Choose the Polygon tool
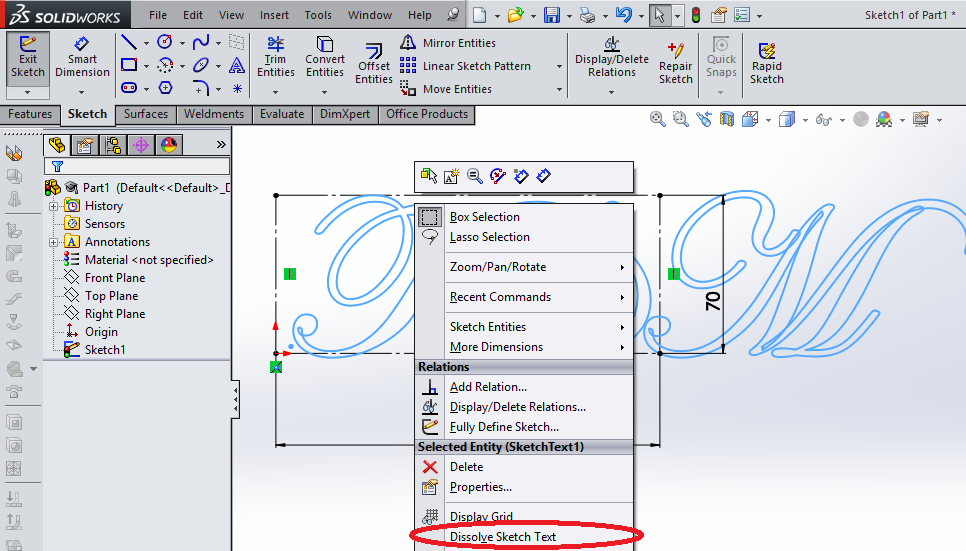The height and width of the screenshot is (551, 966). pyautogui.click(x=165, y=88)
